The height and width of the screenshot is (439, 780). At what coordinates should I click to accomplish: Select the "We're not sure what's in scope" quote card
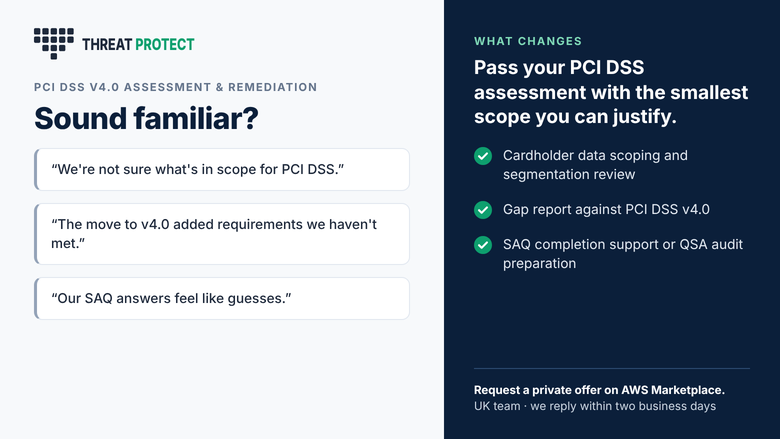point(222,170)
